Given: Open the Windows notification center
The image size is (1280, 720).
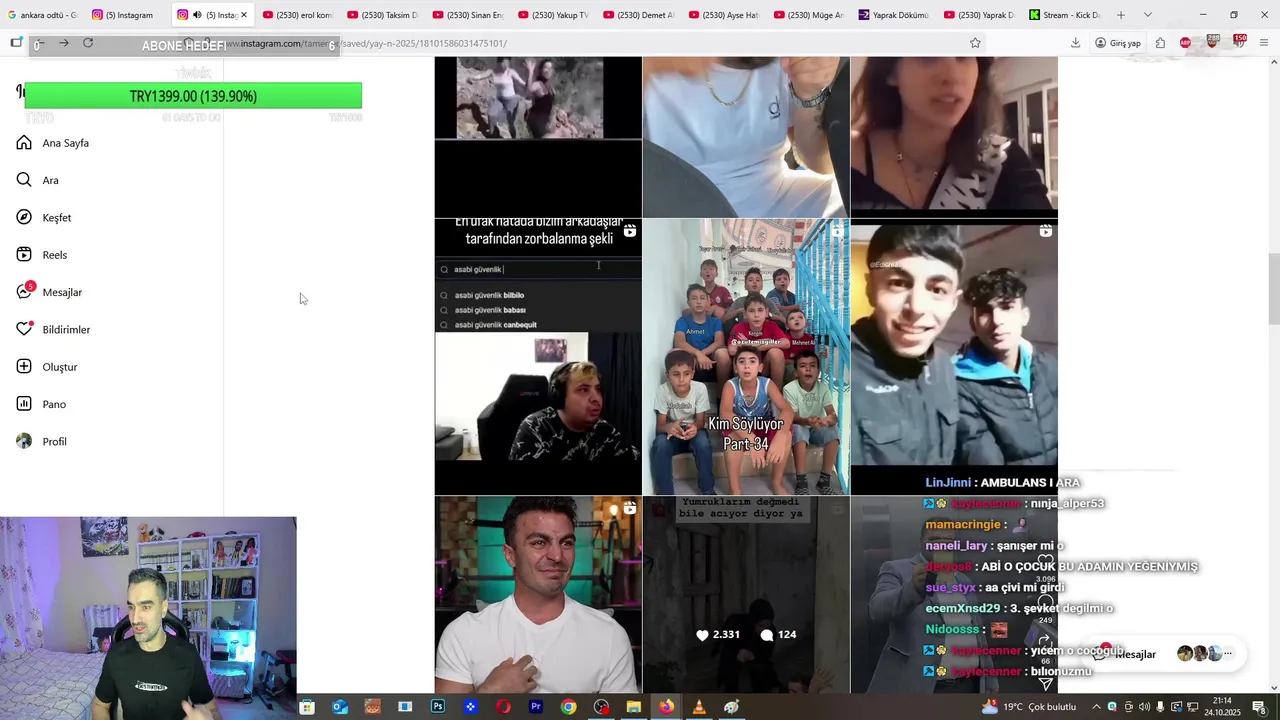Looking at the screenshot, I should (x=1258, y=707).
